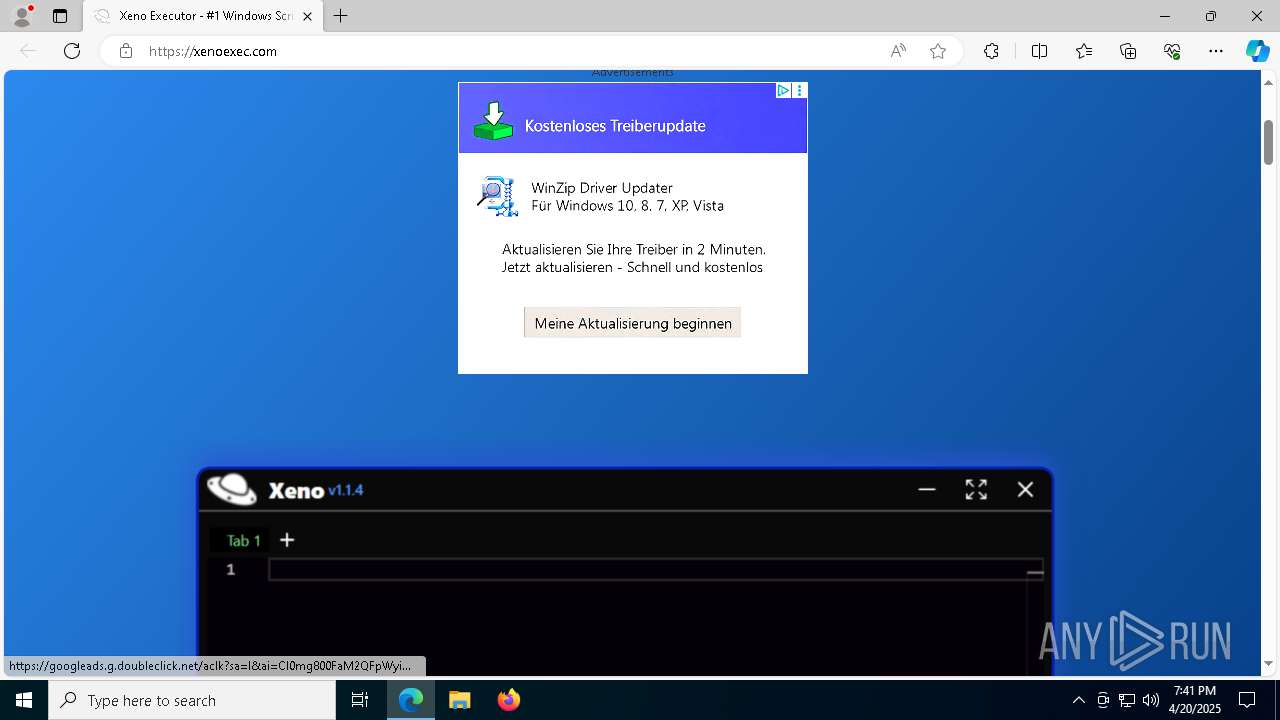Click the taskbar search box

(192, 700)
